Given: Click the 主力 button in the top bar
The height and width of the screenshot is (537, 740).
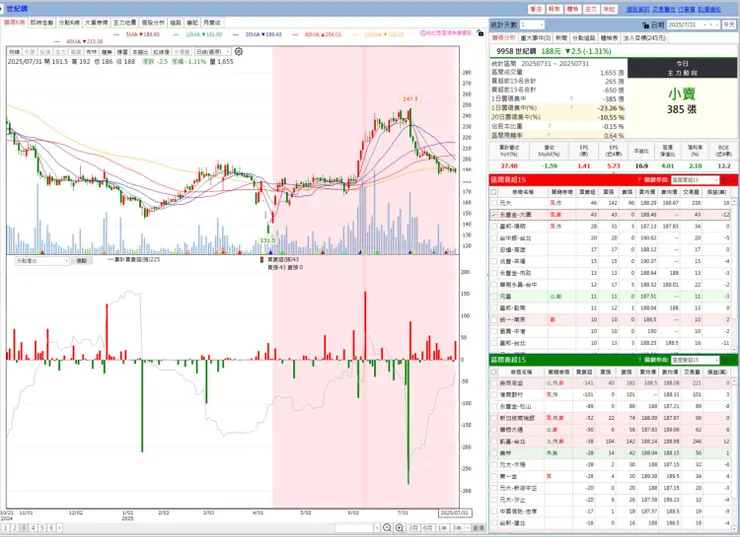Looking at the screenshot, I should tap(591, 9).
